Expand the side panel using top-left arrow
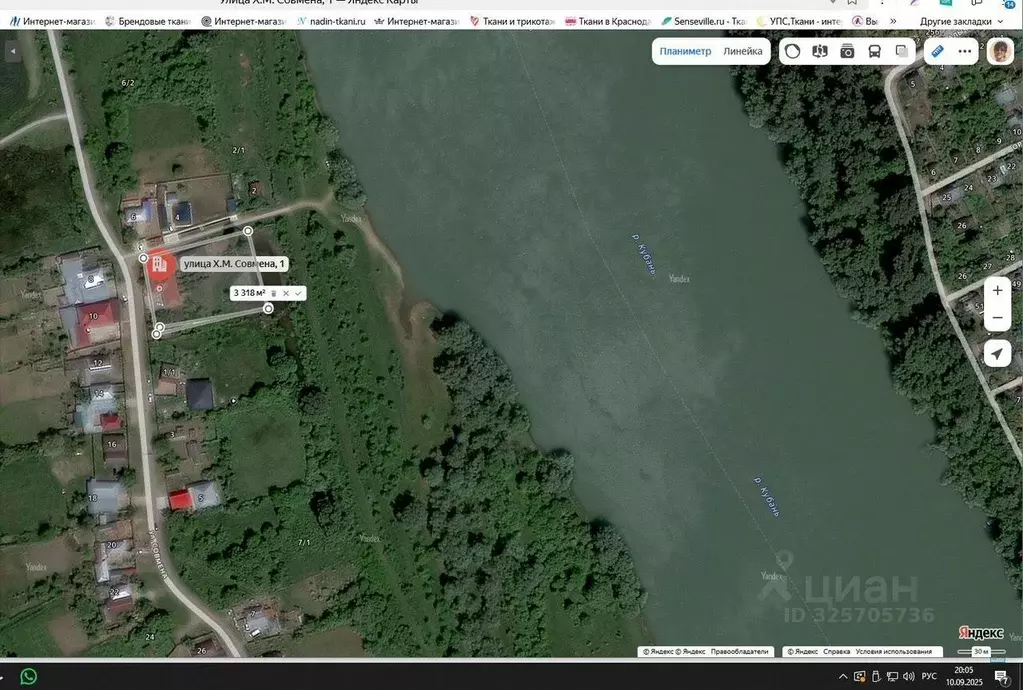The image size is (1023, 690). pos(13,52)
